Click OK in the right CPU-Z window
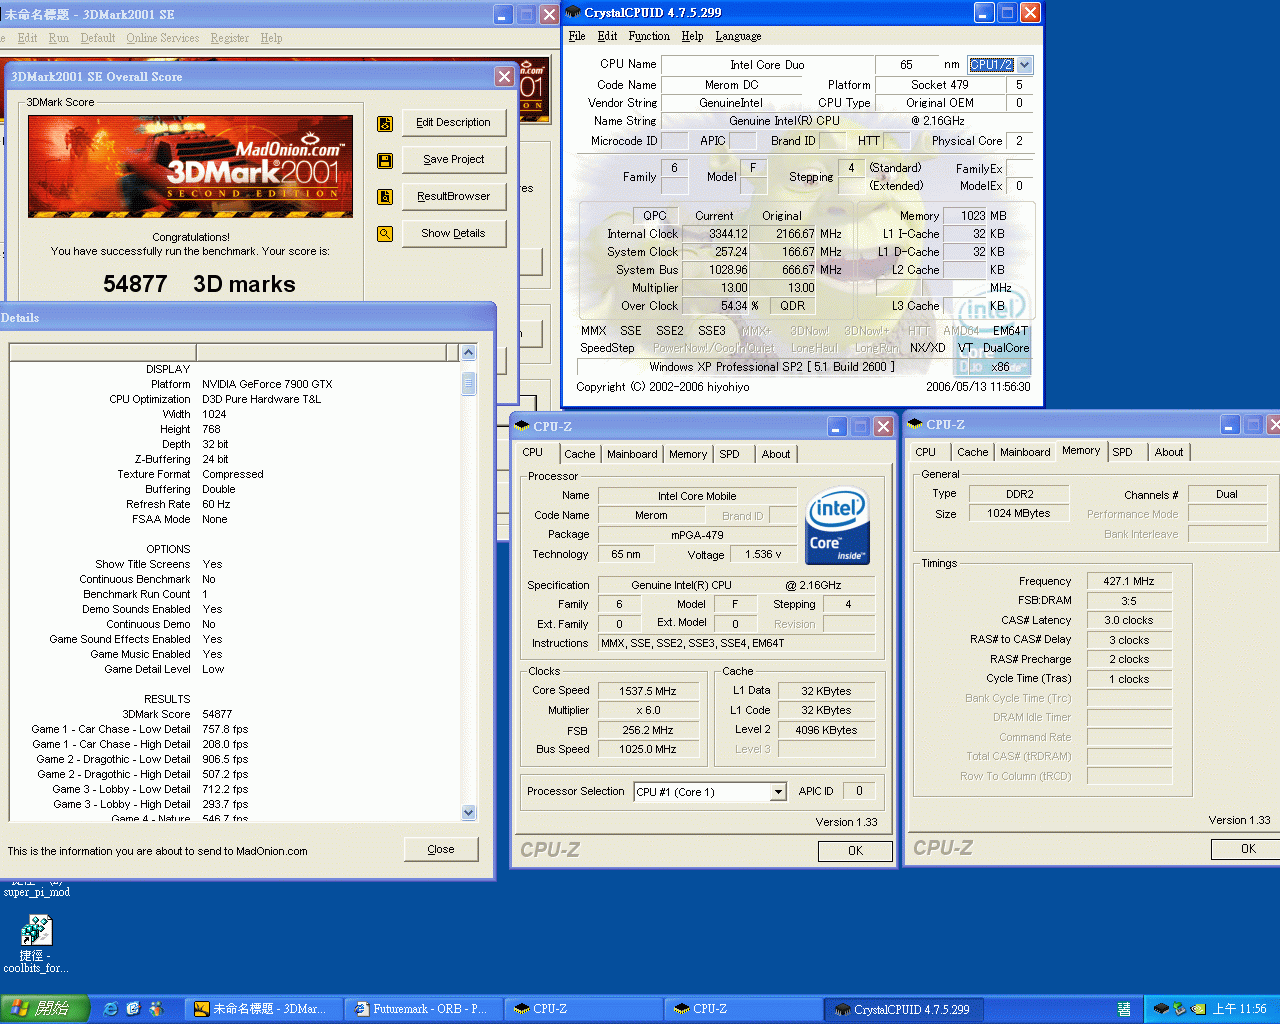The height and width of the screenshot is (1024, 1280). click(1248, 849)
